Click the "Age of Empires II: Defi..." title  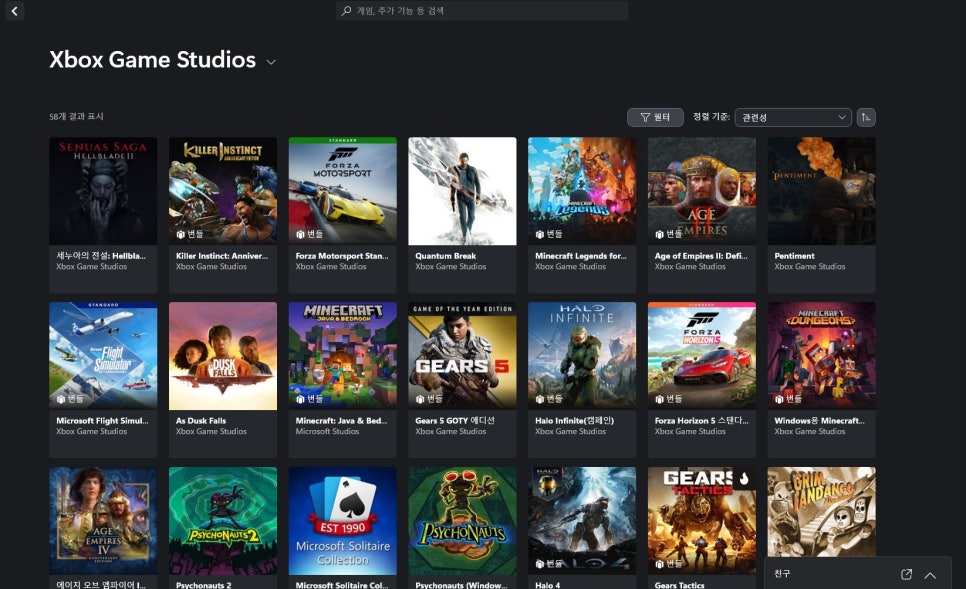[x=701, y=256]
